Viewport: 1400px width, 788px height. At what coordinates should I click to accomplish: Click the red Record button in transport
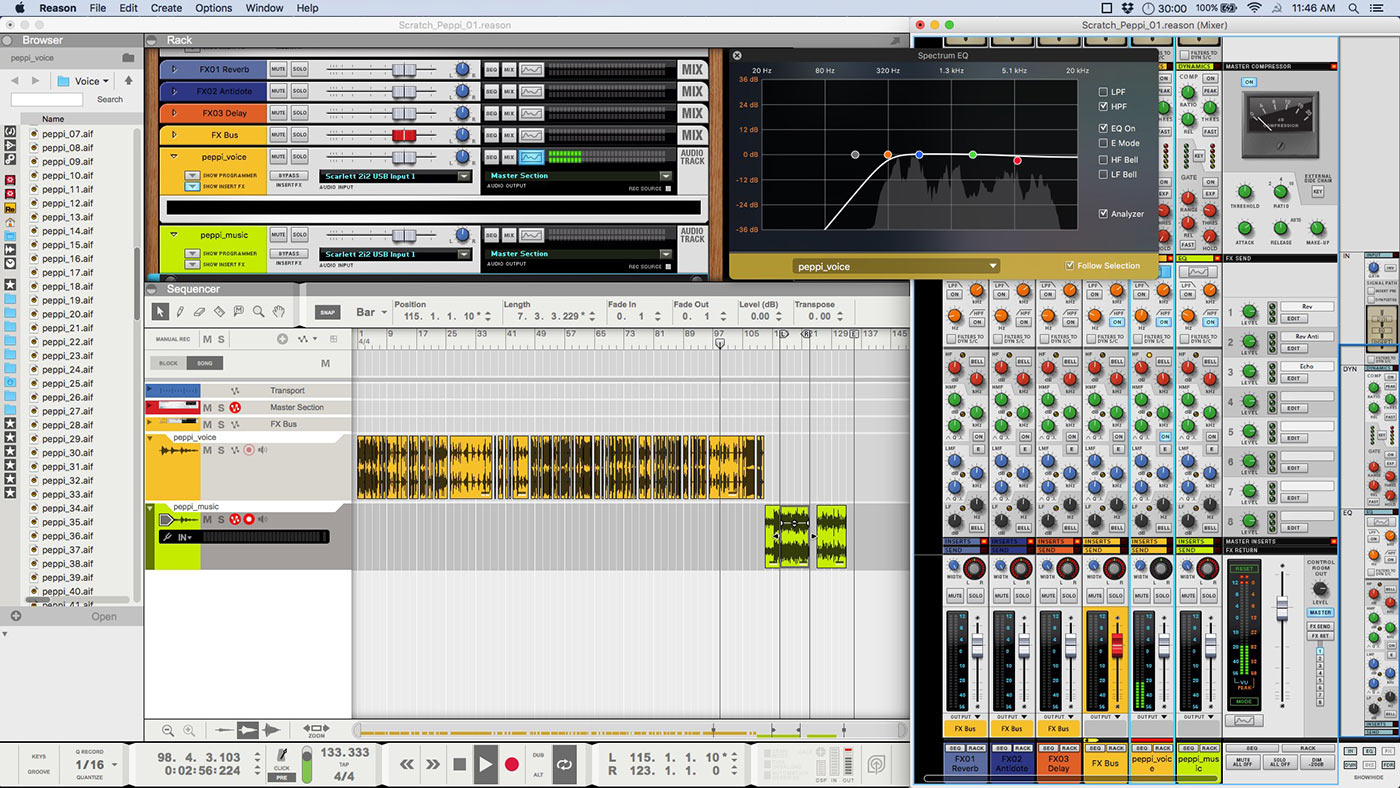(x=512, y=764)
